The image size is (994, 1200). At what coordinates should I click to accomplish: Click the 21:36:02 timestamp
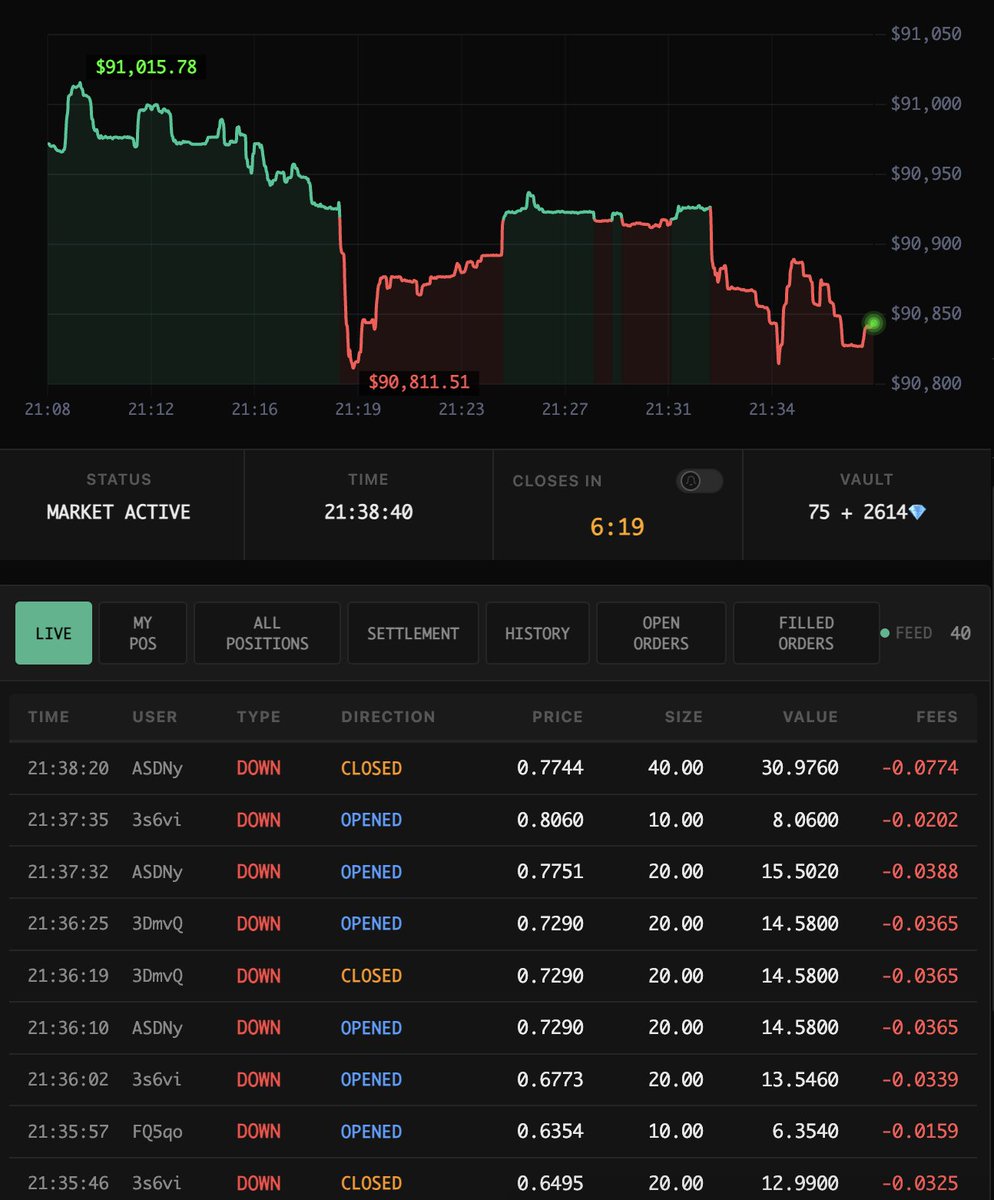[x=68, y=1080]
